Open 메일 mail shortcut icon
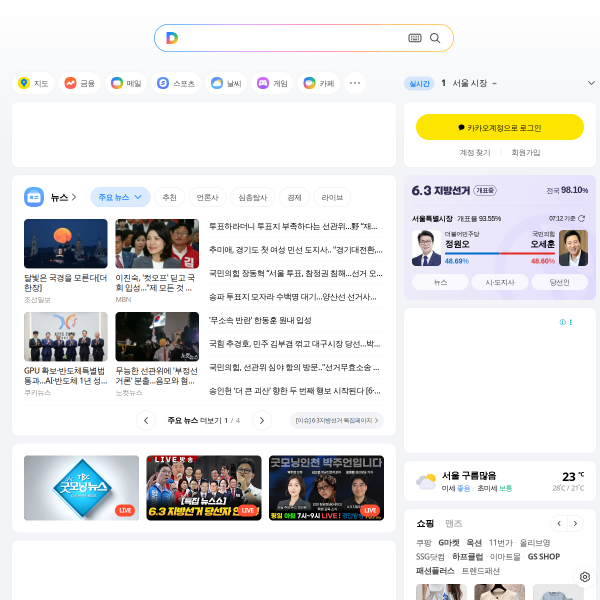This screenshot has width=600, height=600. click(117, 83)
